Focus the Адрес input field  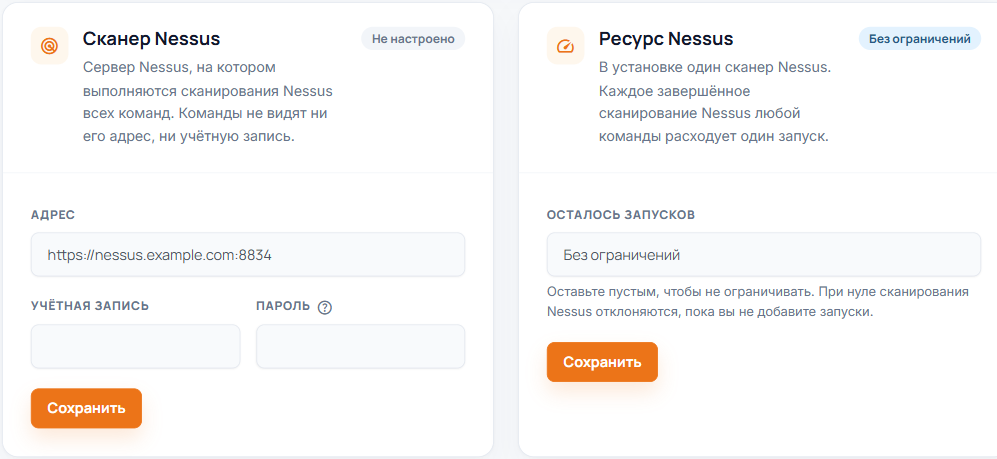(x=248, y=254)
